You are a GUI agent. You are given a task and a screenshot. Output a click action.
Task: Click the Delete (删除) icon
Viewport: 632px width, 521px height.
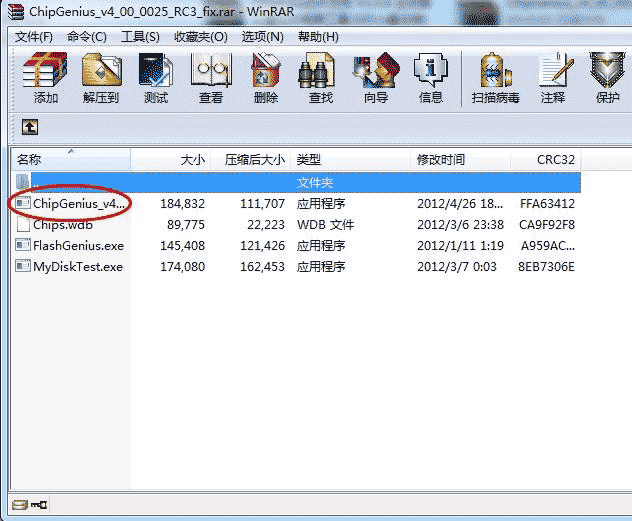click(x=266, y=70)
